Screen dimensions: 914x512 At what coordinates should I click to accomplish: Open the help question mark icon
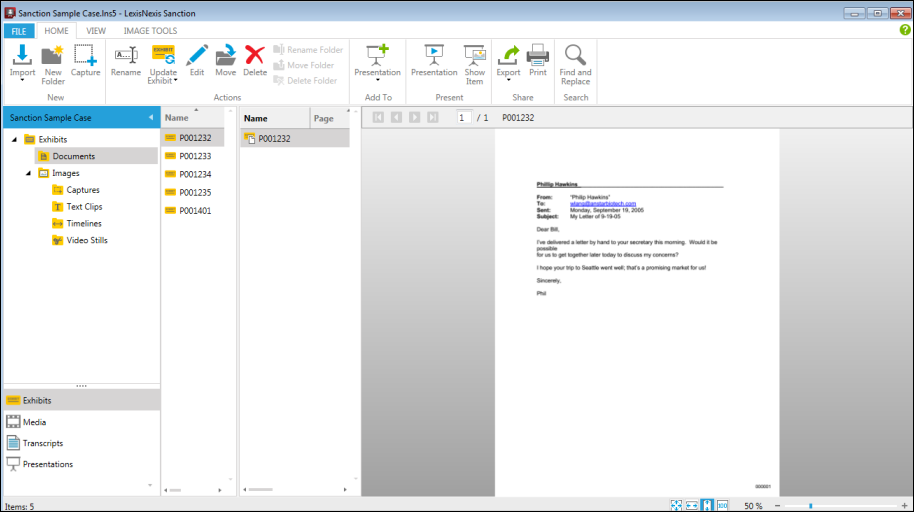[905, 30]
